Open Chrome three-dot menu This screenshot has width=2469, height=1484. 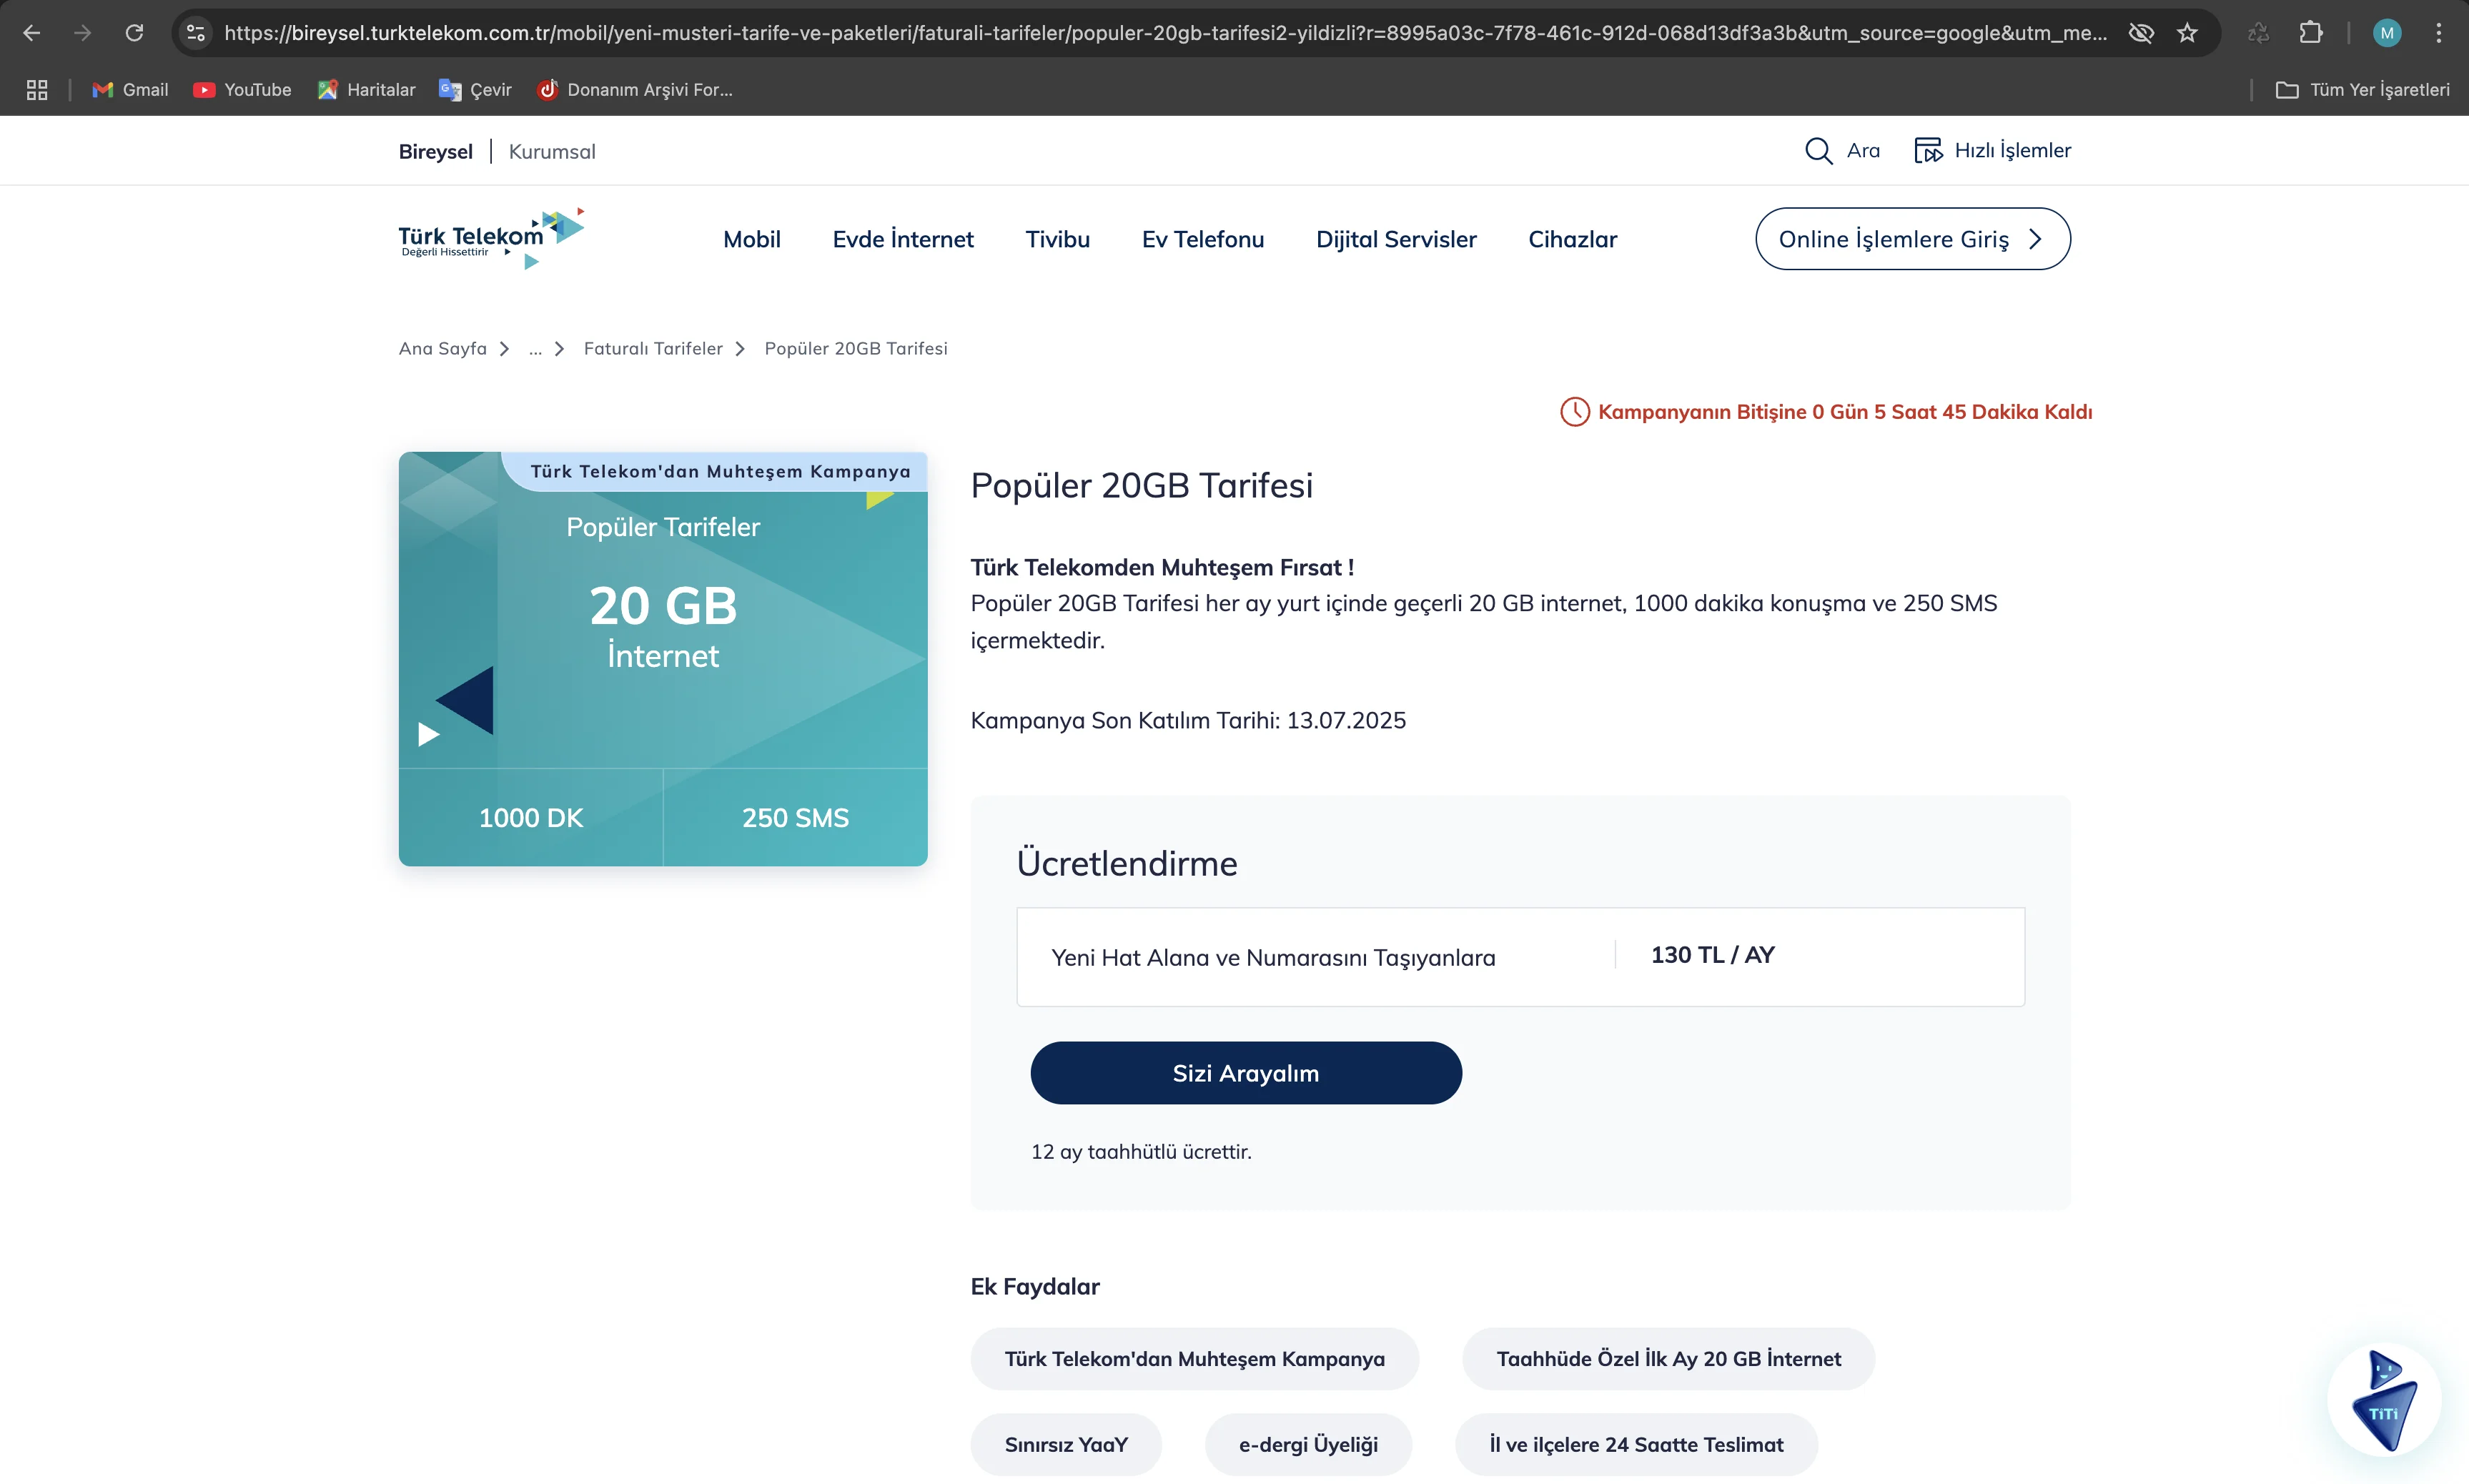[x=2438, y=33]
